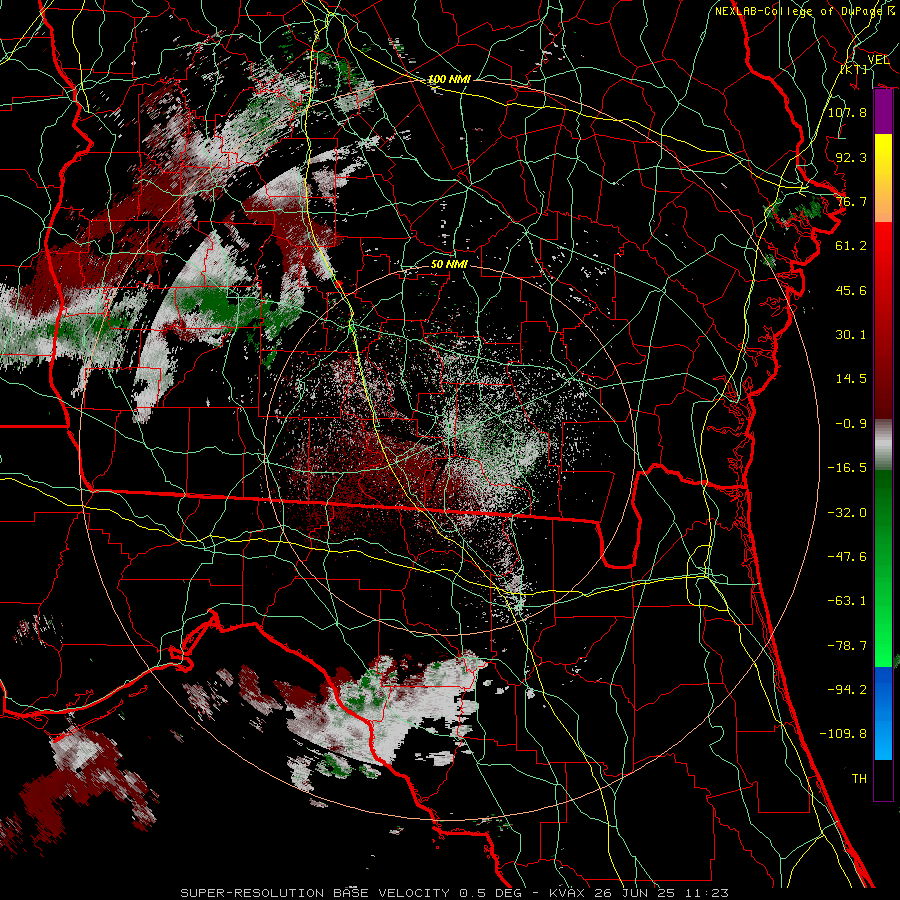Click the -32.0 velocity scale value
The image size is (900, 900).
pos(847,513)
